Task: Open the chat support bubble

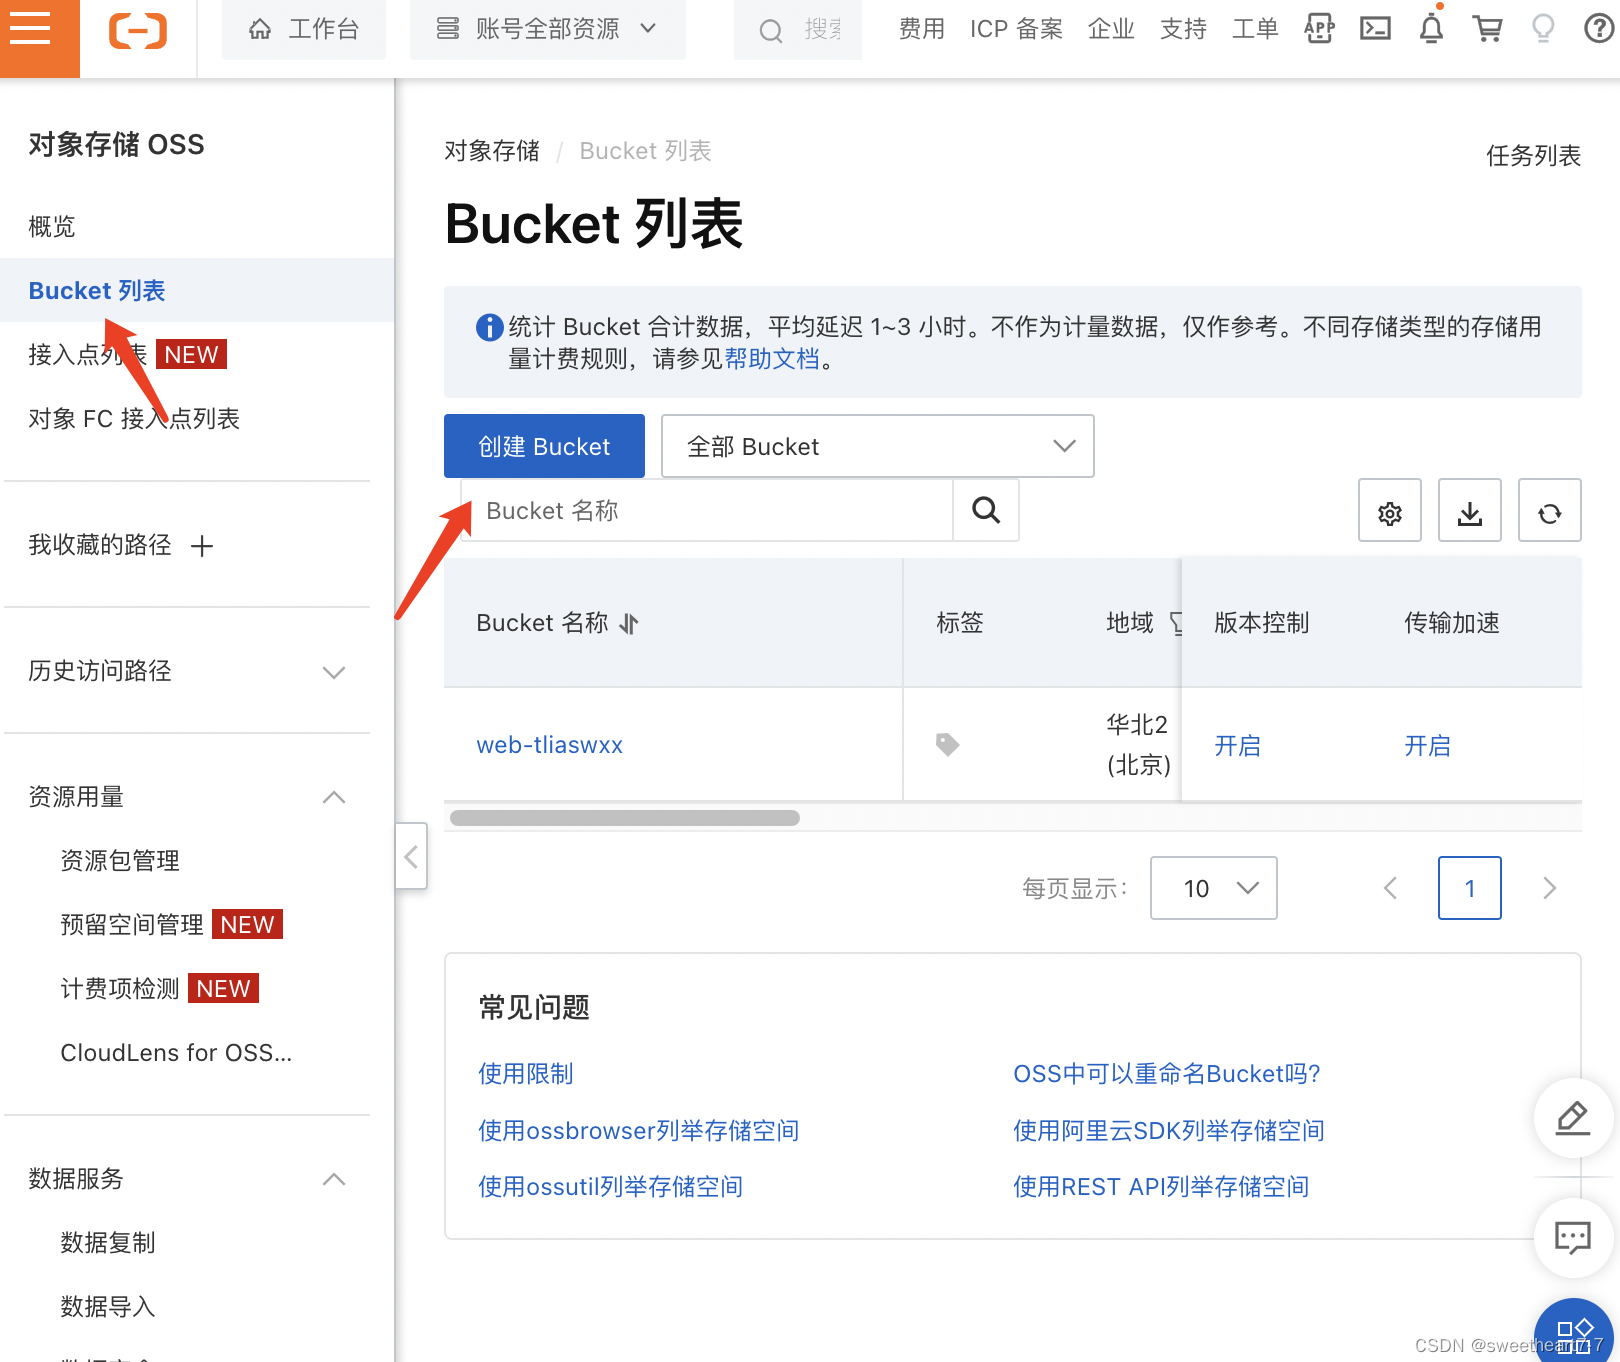Action: (x=1573, y=1237)
